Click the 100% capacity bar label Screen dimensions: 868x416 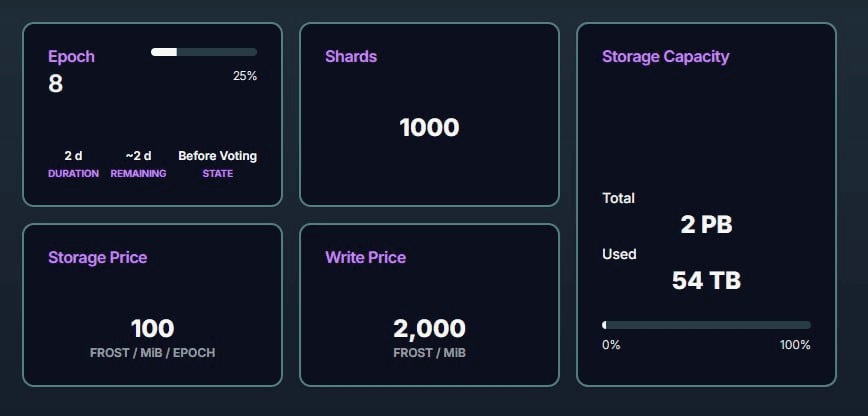[x=795, y=345]
